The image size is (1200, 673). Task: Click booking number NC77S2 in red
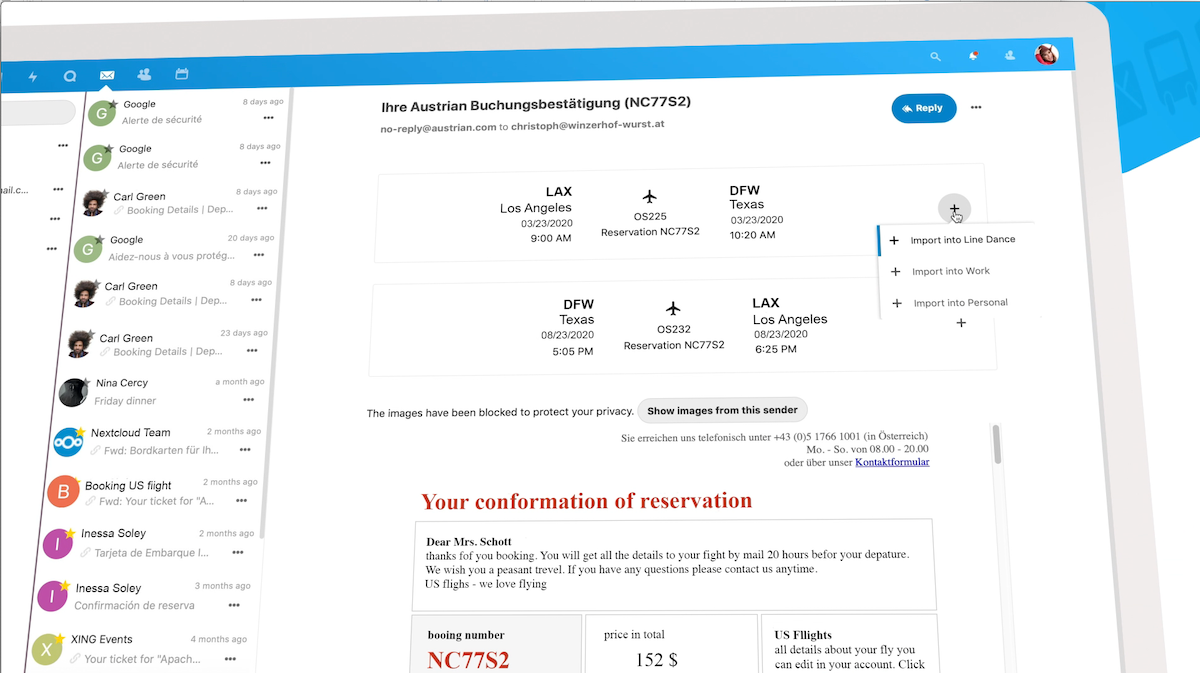468,660
